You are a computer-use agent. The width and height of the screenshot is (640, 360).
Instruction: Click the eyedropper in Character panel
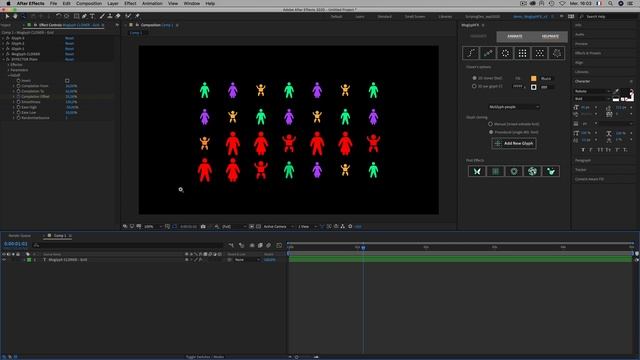616,91
